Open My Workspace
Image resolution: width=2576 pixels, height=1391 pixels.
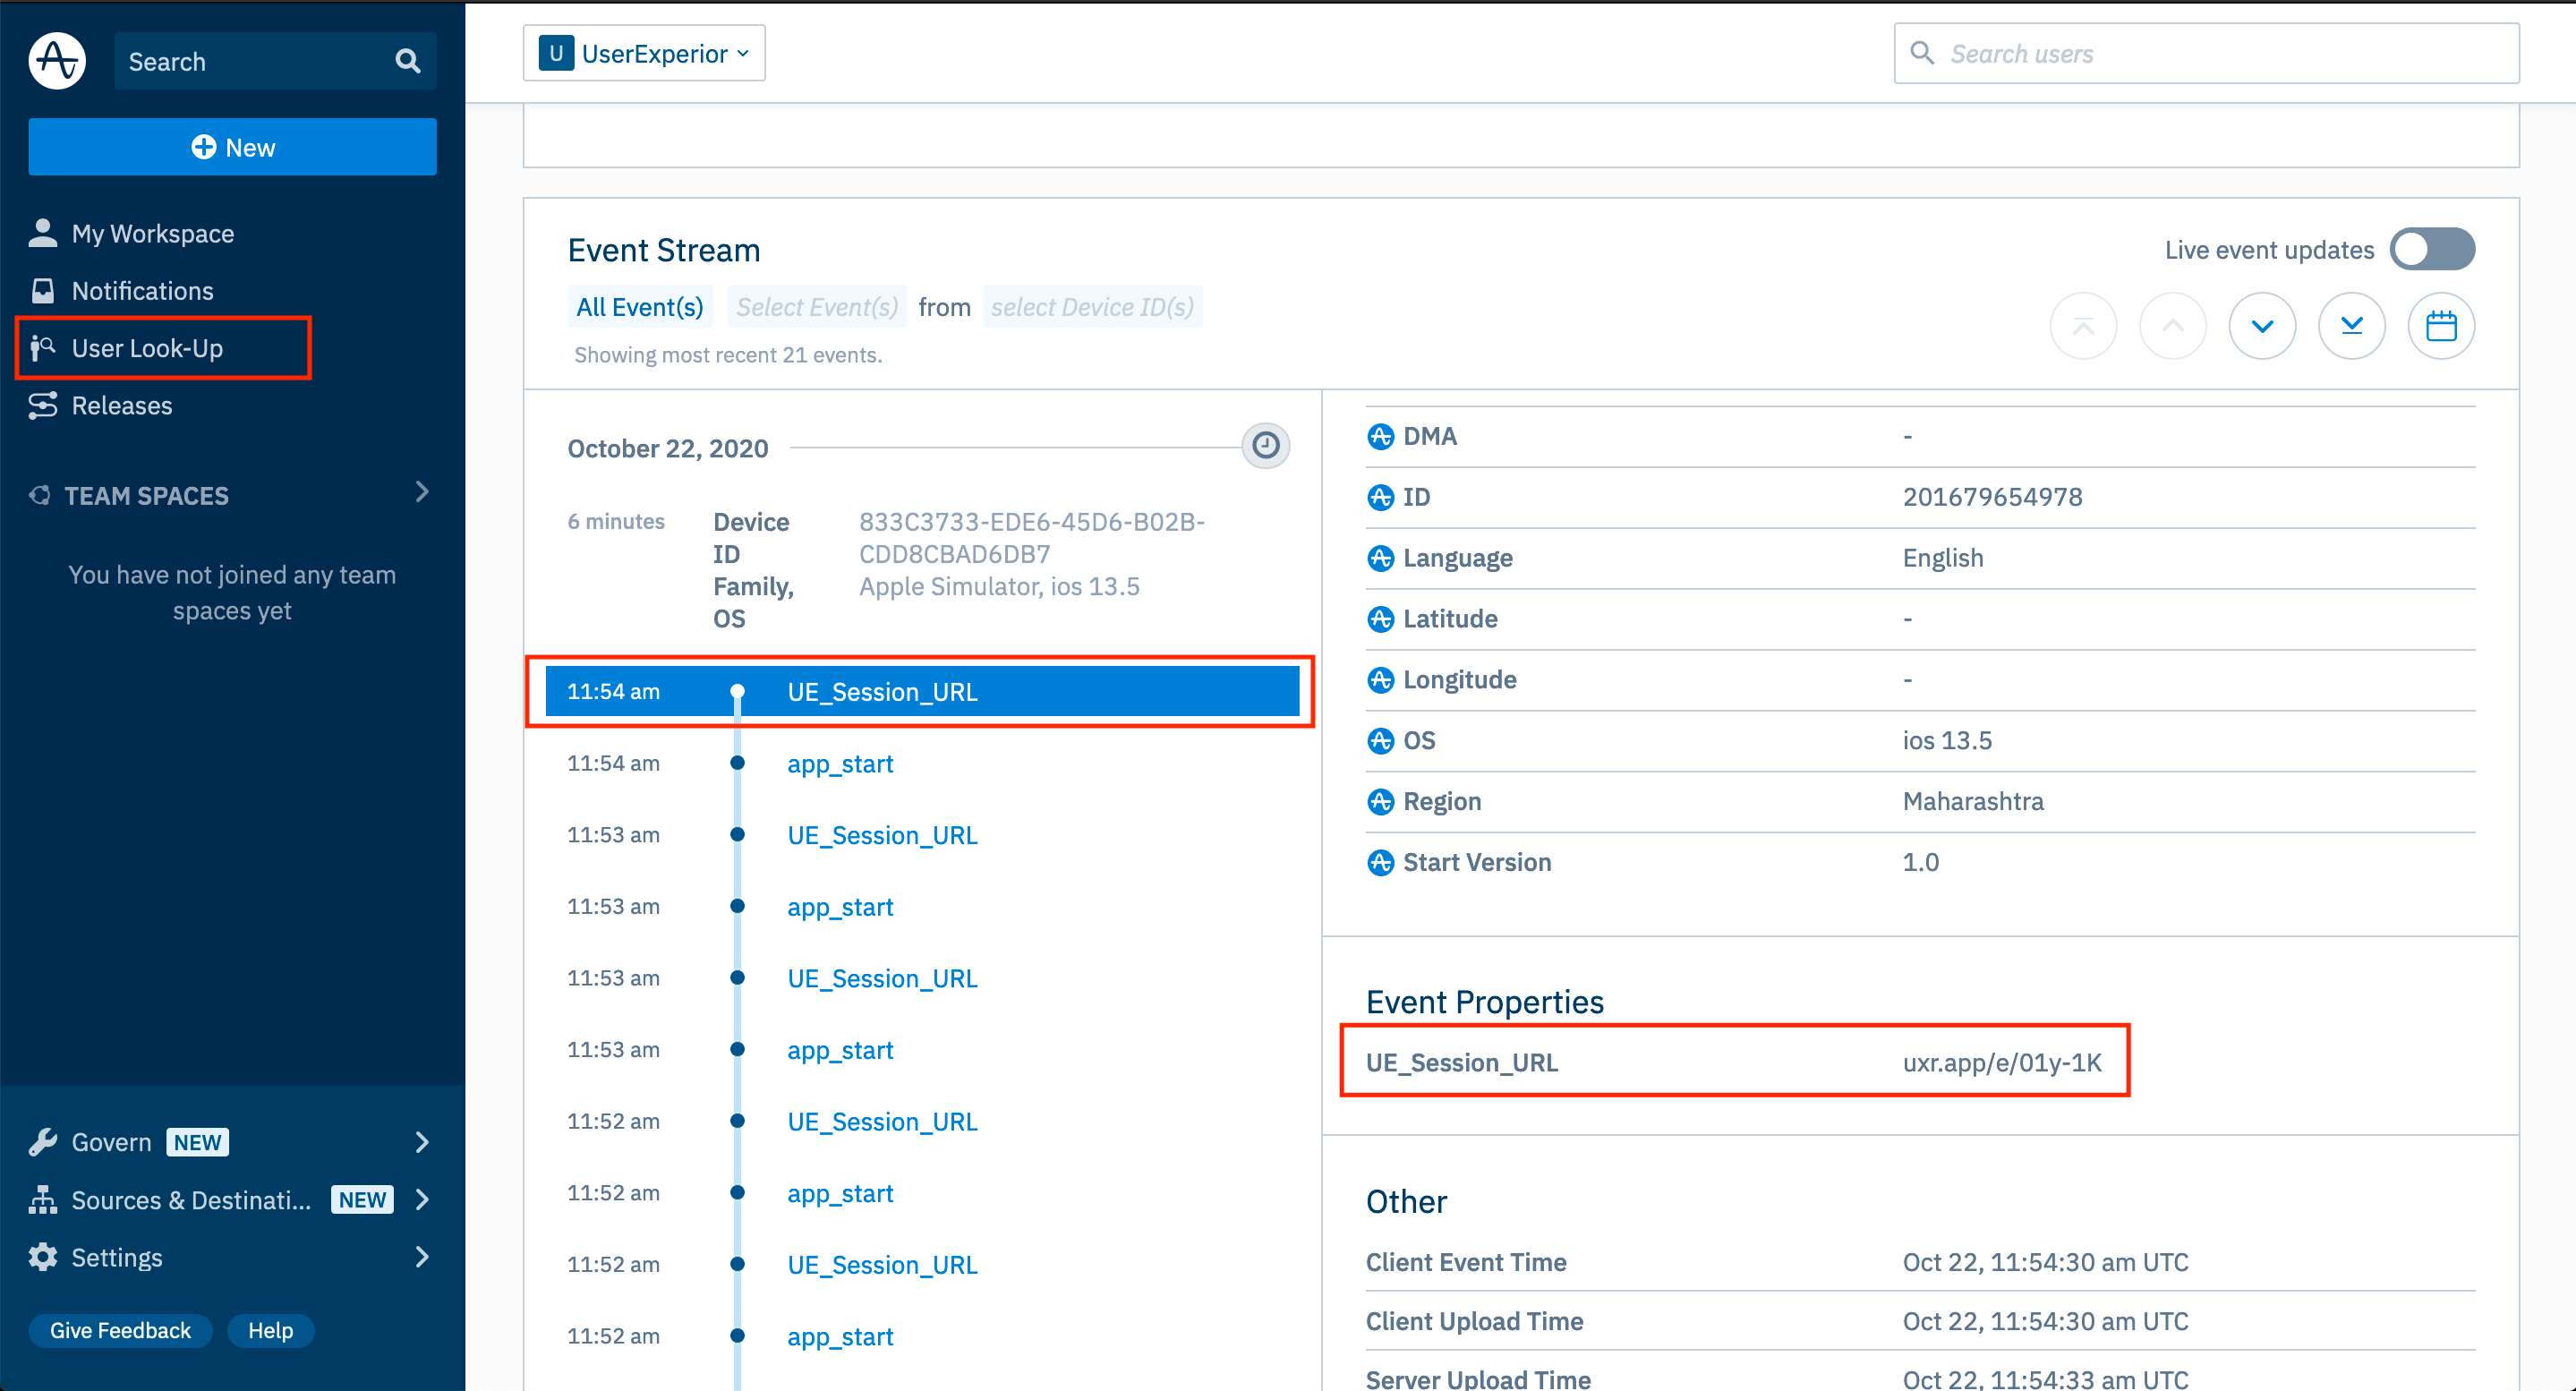click(x=152, y=233)
